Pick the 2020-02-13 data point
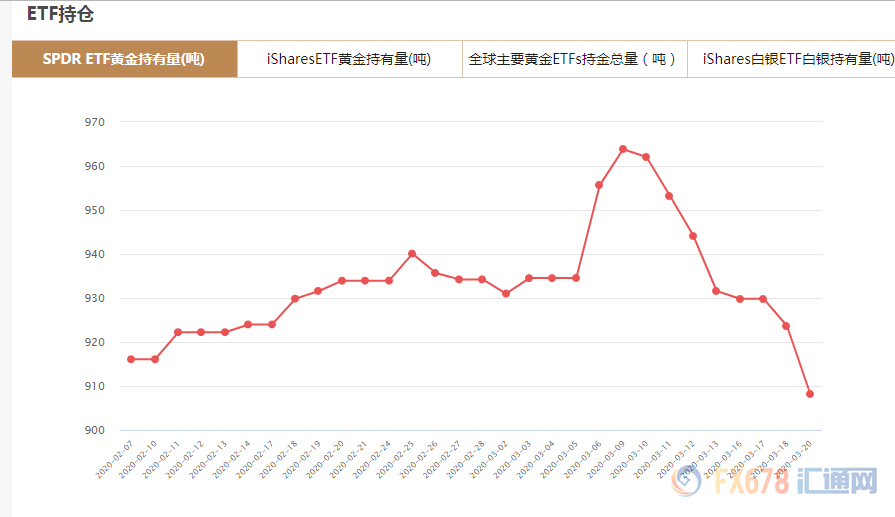This screenshot has width=895, height=517. (x=225, y=332)
